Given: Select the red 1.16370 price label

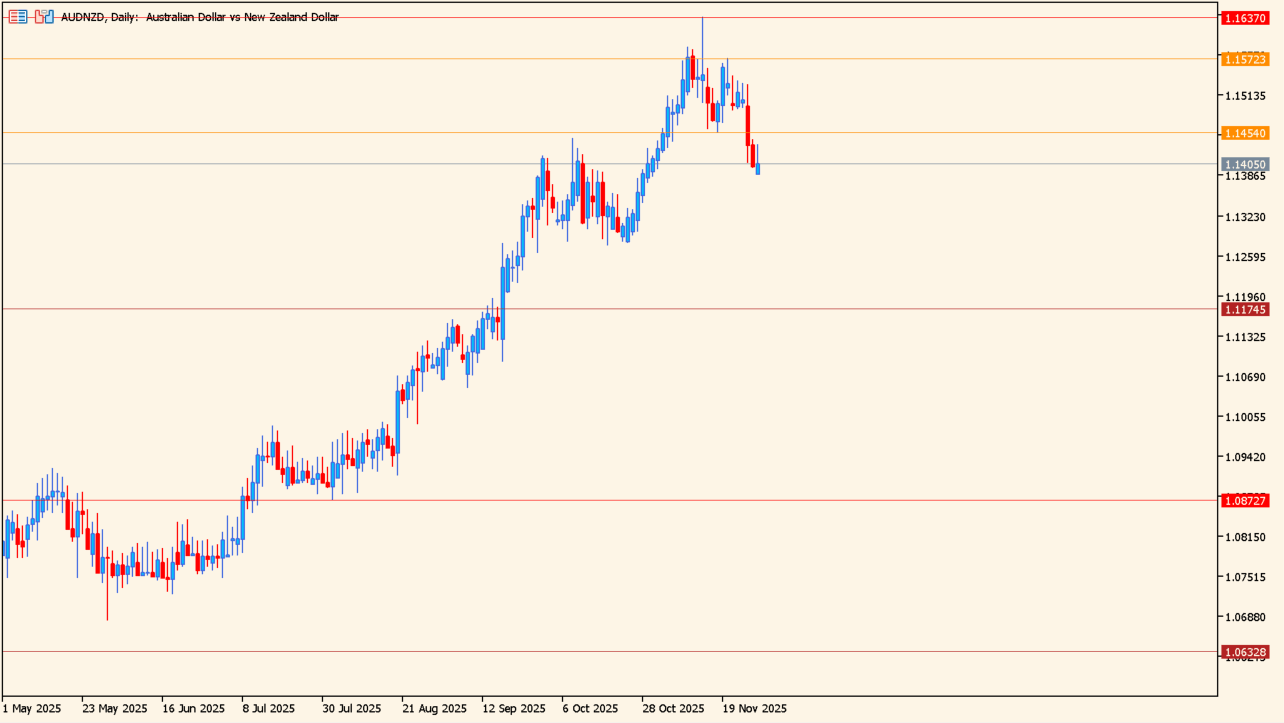Looking at the screenshot, I should point(1246,18).
